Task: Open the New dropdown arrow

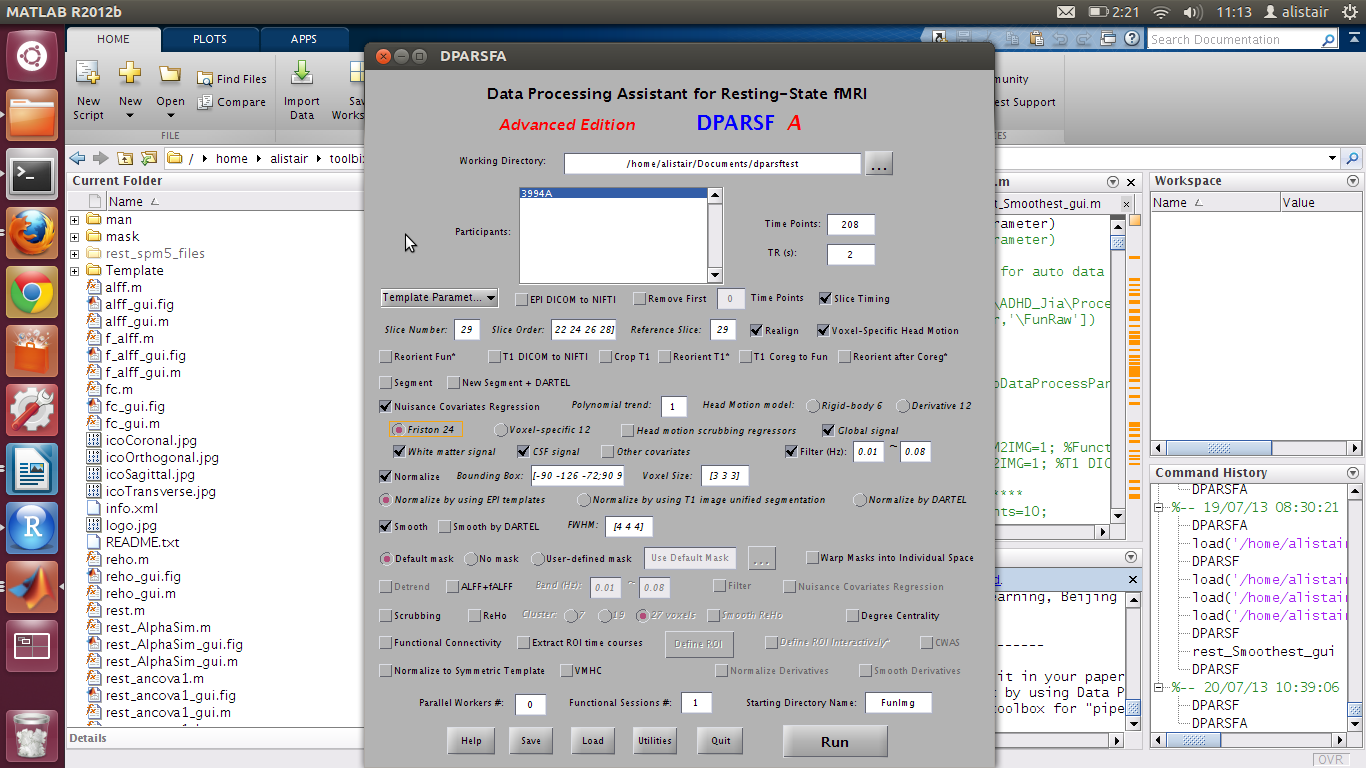Action: (130, 116)
